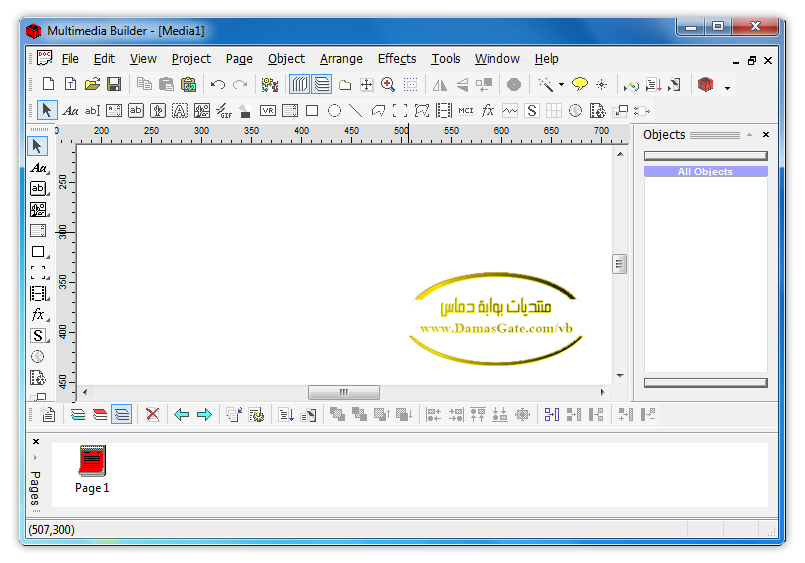Open the Arrange menu
The width and height of the screenshot is (805, 563).
(x=341, y=59)
